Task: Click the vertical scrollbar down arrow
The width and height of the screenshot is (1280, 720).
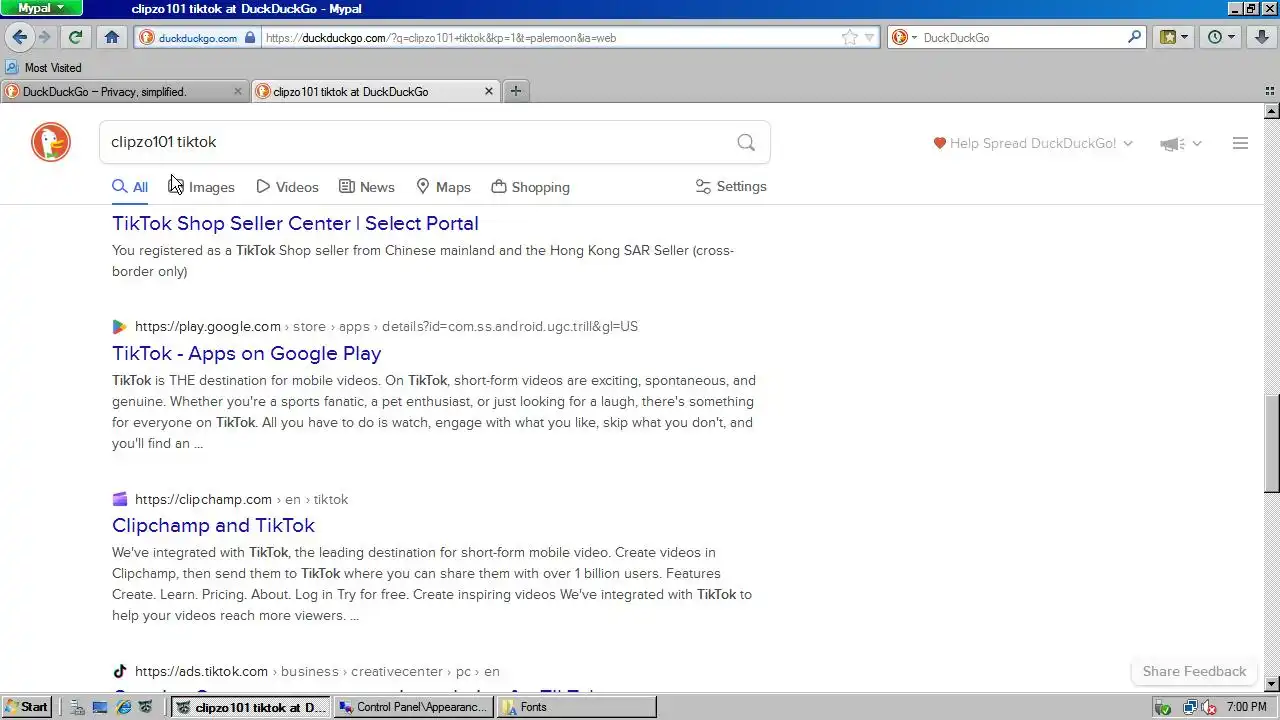Action: [1271, 685]
